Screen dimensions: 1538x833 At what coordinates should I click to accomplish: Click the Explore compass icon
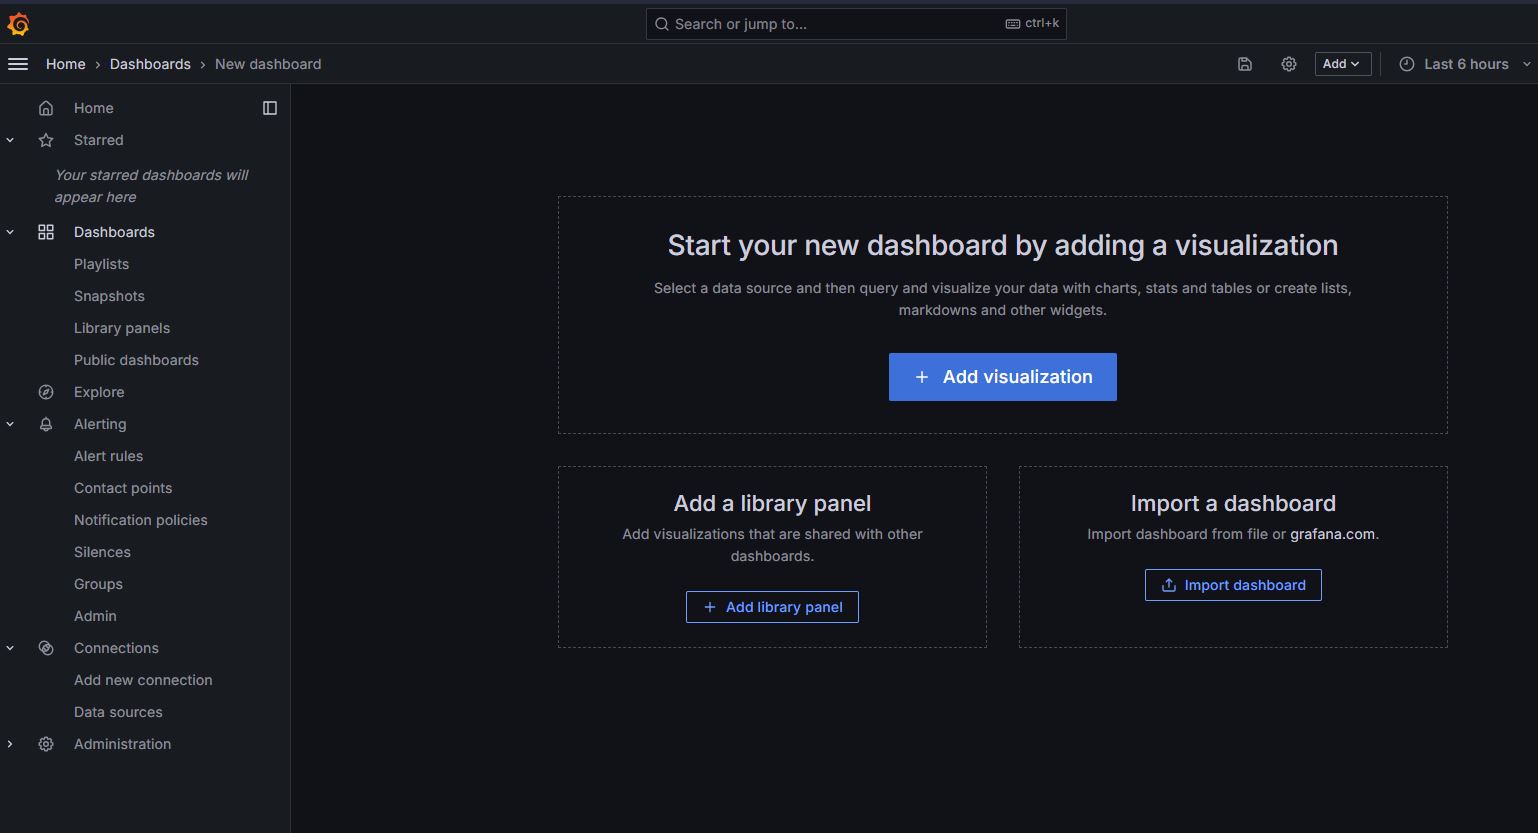point(46,392)
